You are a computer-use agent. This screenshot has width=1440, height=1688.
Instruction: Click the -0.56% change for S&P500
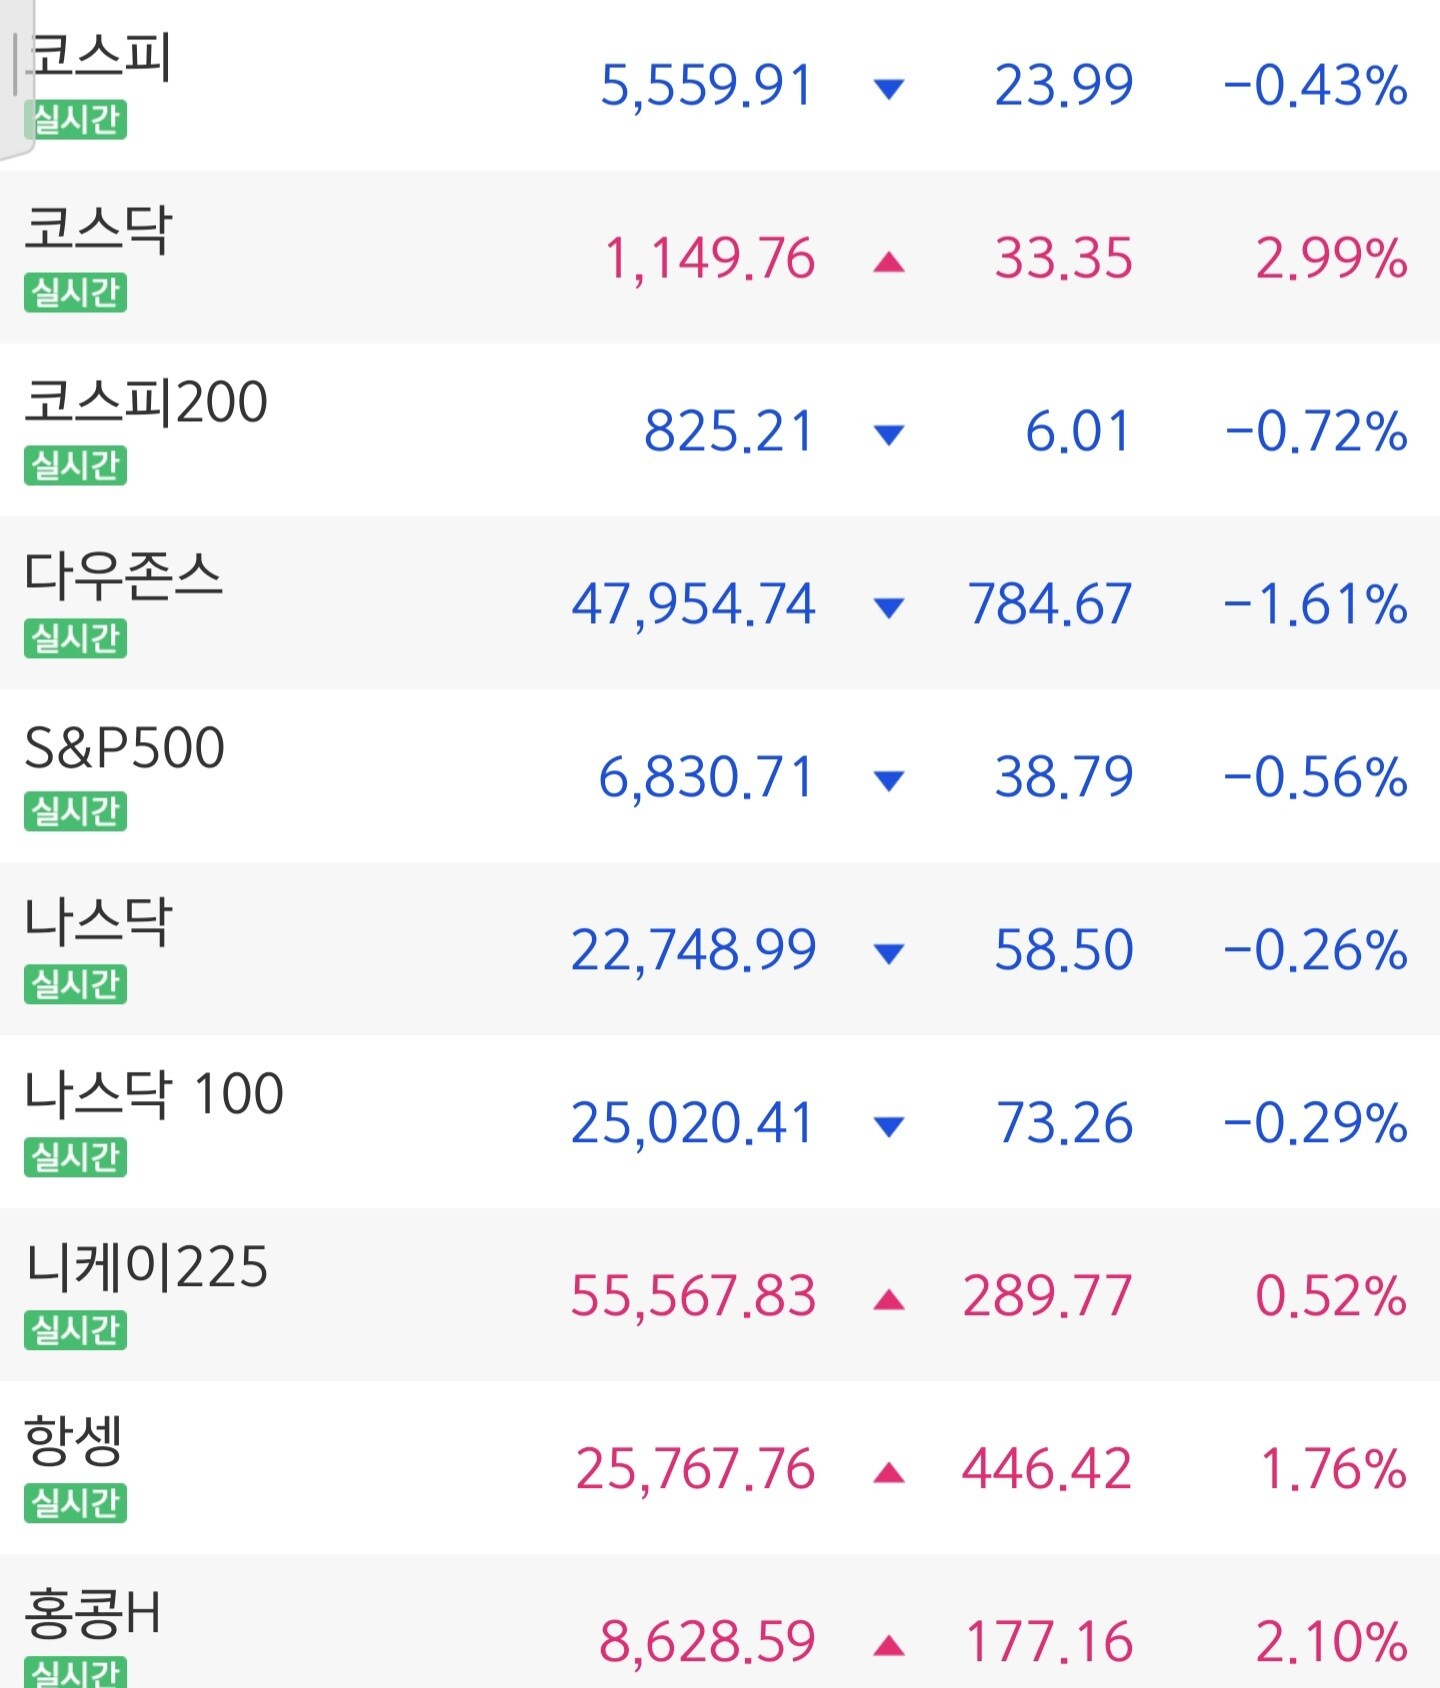(x=1315, y=777)
